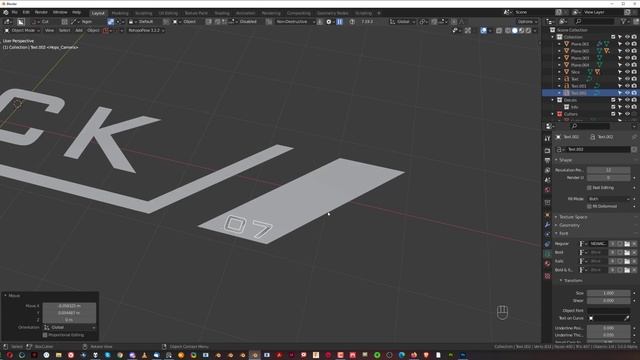Open the Edit menu
The height and width of the screenshot is (360, 640).
[x=26, y=13]
